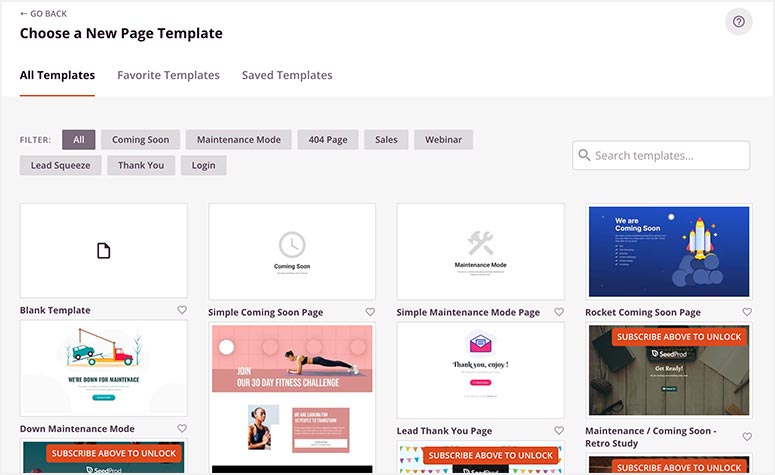Filter by 404 Page
Viewport: 775px width, 475px height.
coord(328,140)
